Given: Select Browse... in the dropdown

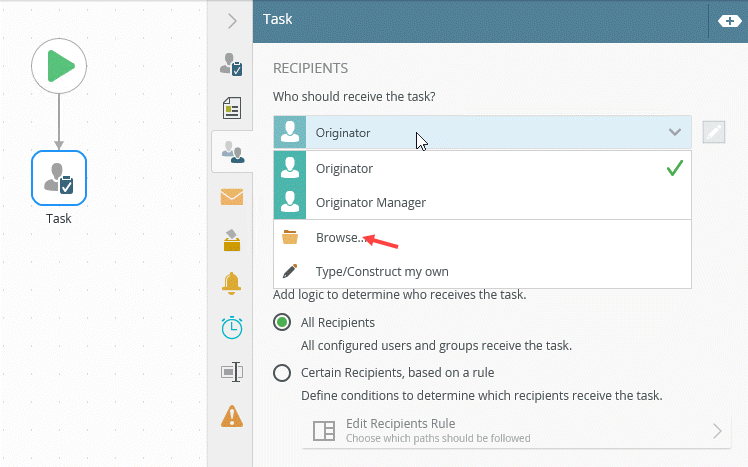Looking at the screenshot, I should (x=482, y=238).
